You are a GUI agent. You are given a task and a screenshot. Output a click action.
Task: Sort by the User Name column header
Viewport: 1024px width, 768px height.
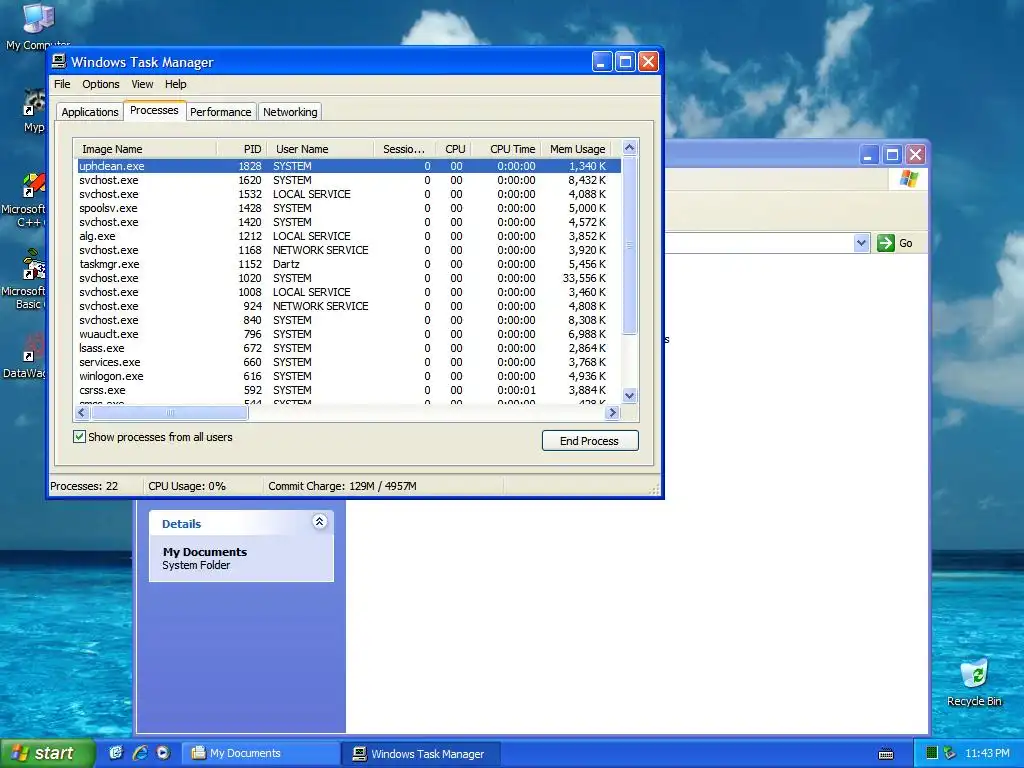(321, 149)
